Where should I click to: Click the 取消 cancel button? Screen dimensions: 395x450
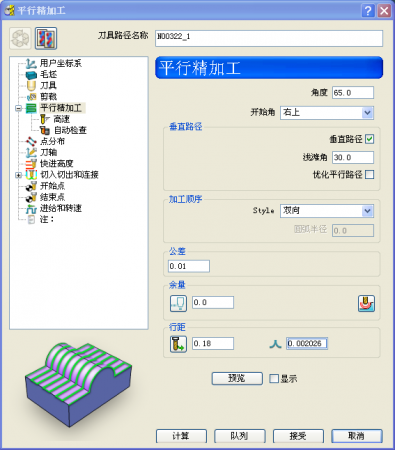(x=357, y=436)
